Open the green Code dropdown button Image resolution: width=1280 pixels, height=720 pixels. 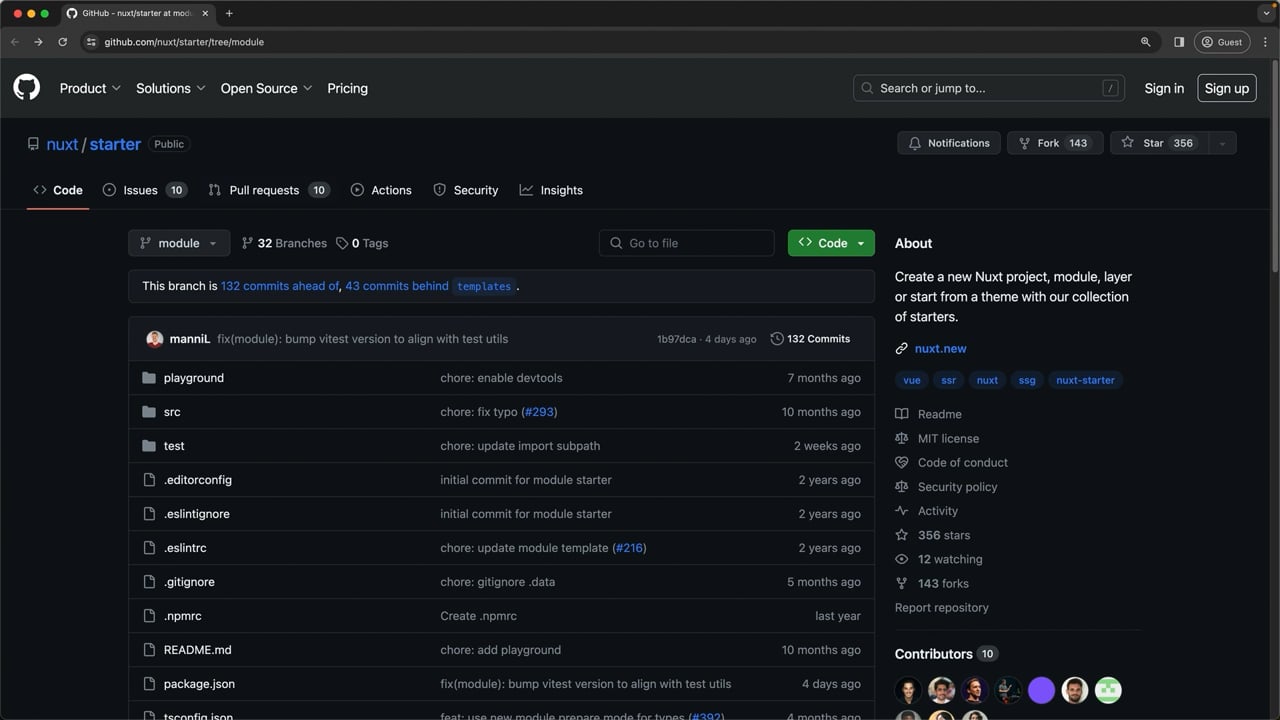point(831,243)
